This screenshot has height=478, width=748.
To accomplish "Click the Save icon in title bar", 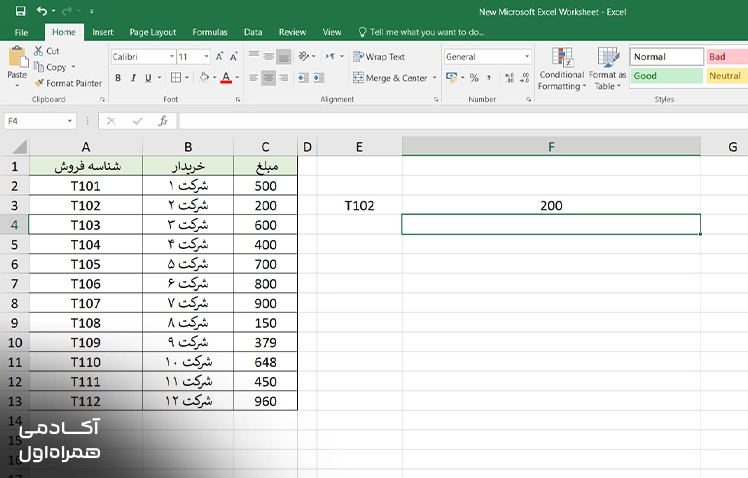I will click(x=21, y=11).
